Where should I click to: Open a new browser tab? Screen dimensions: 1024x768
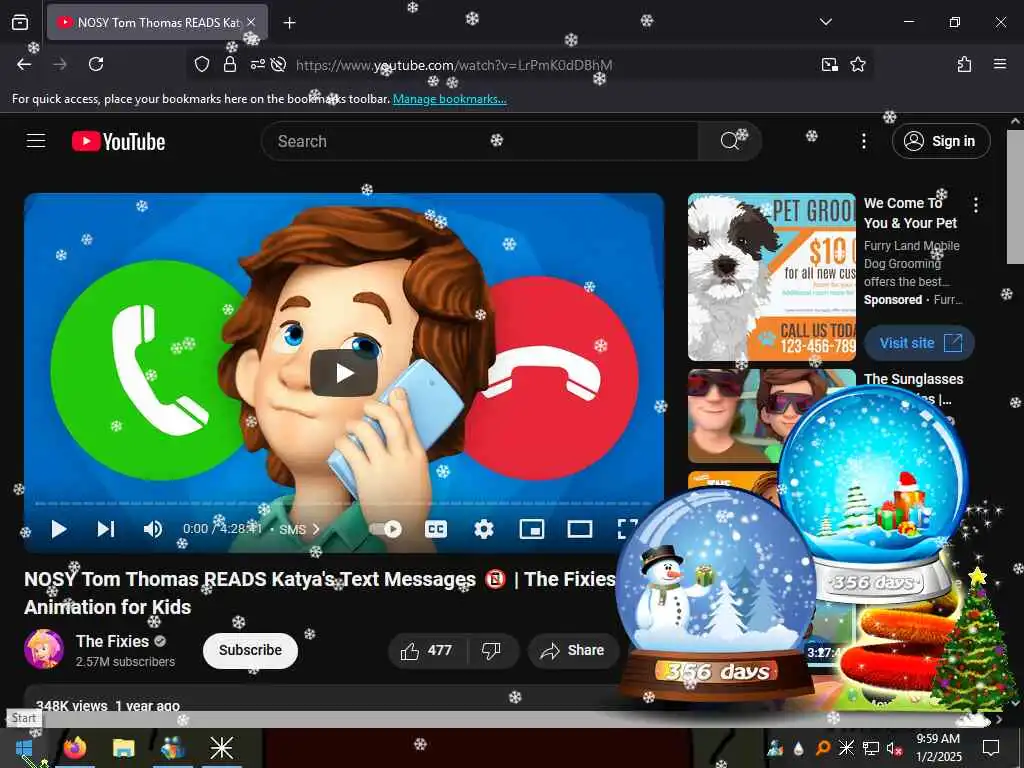pos(289,23)
